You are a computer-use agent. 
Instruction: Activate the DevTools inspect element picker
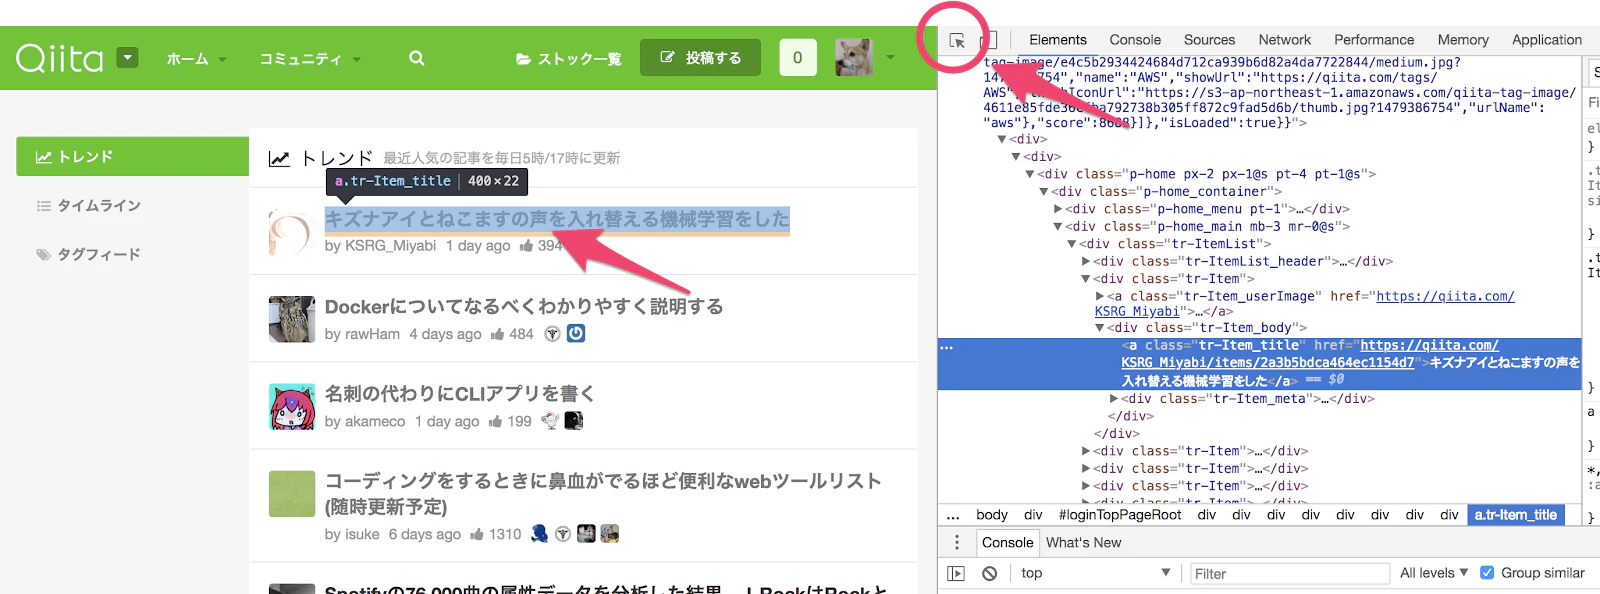957,41
